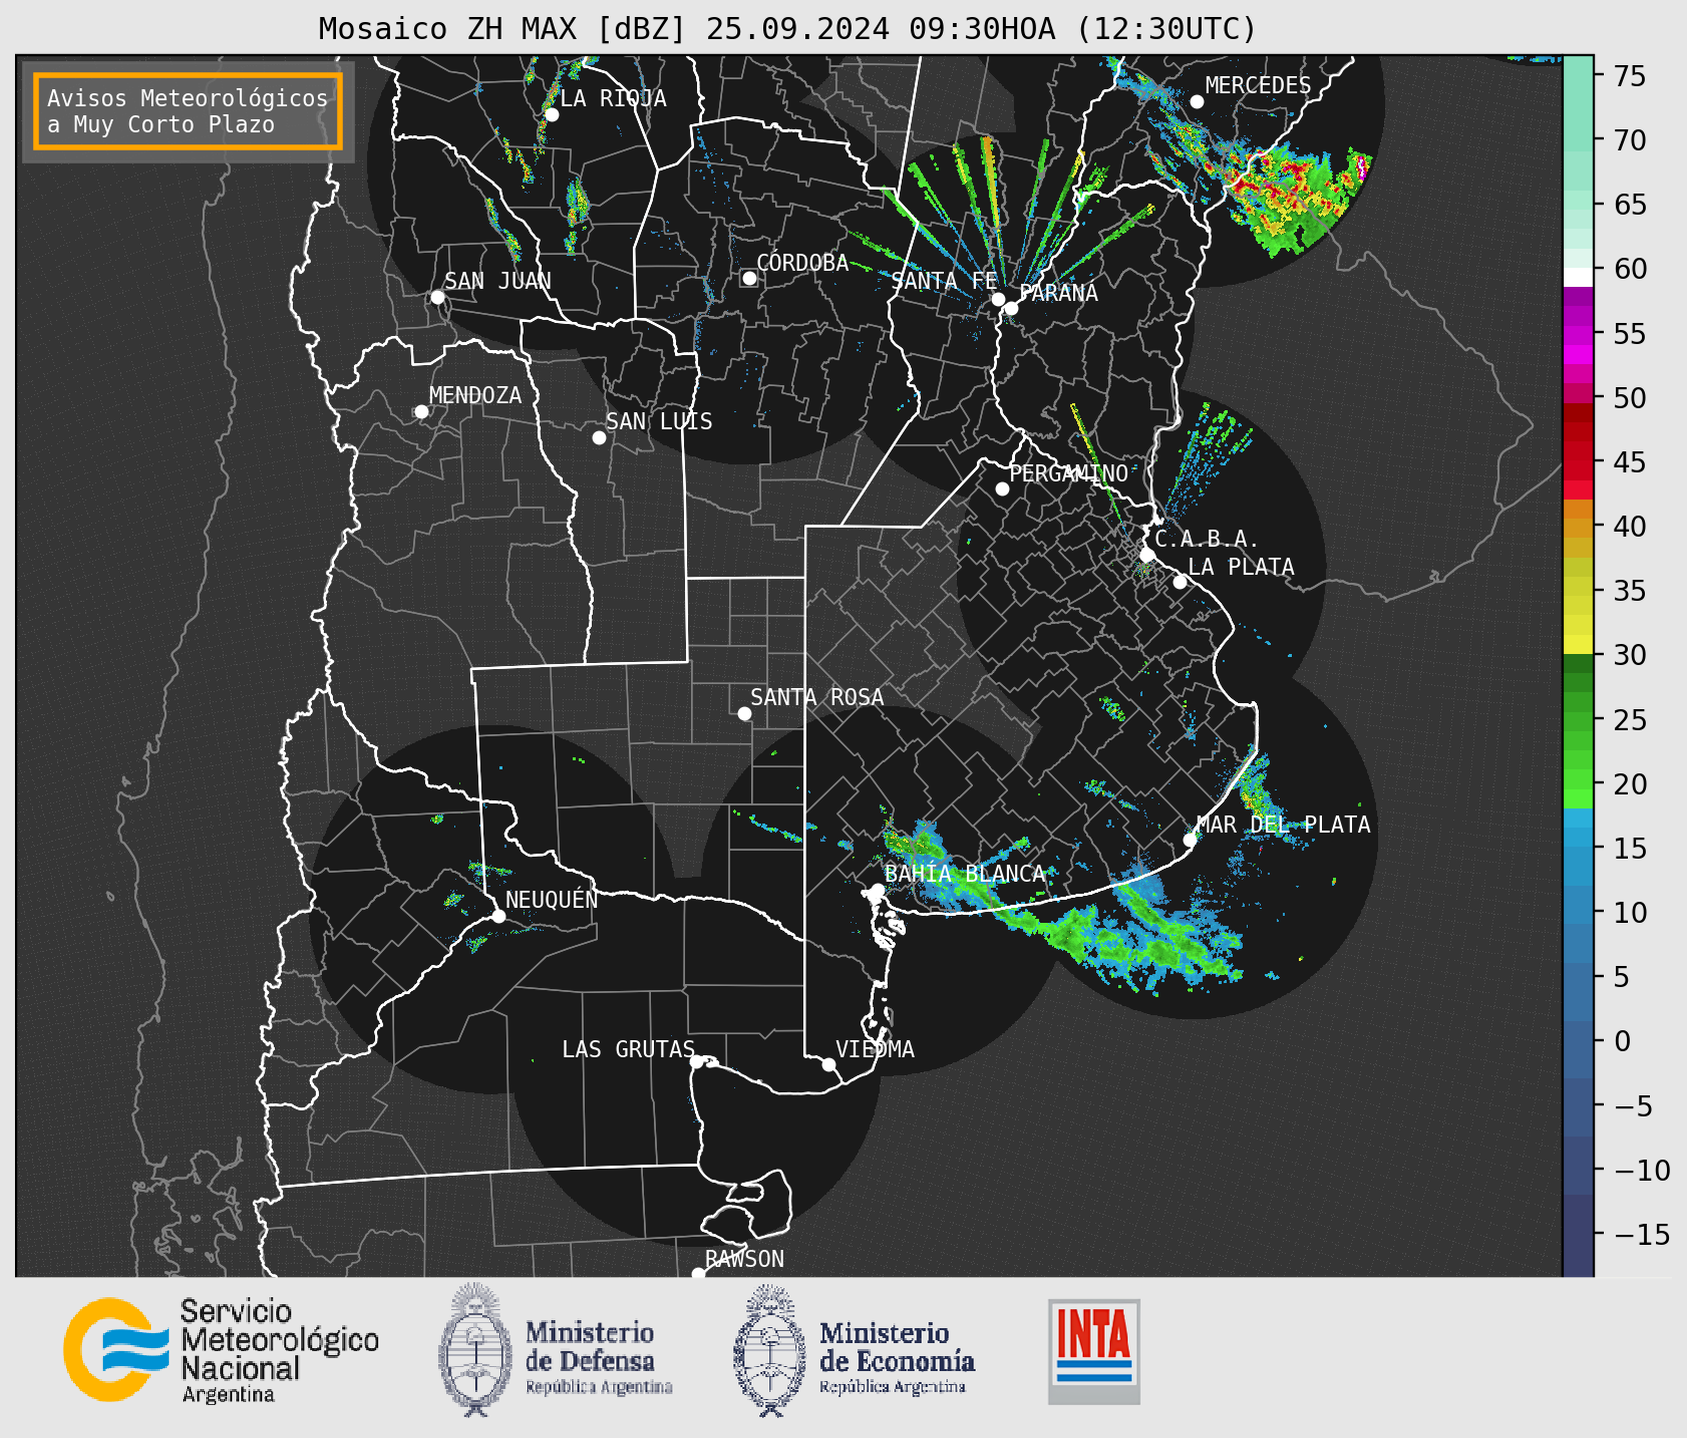Click the NEUQUÉN city marker dot

click(x=498, y=916)
